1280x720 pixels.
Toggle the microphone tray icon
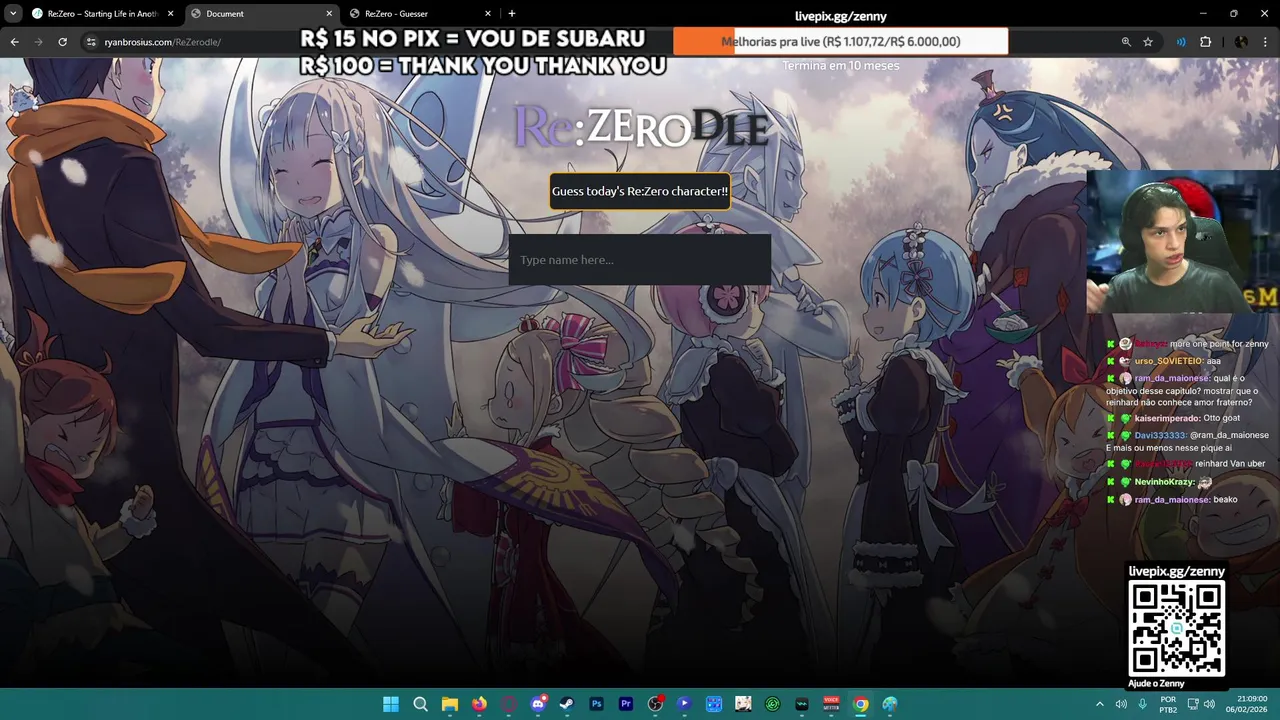point(1142,704)
